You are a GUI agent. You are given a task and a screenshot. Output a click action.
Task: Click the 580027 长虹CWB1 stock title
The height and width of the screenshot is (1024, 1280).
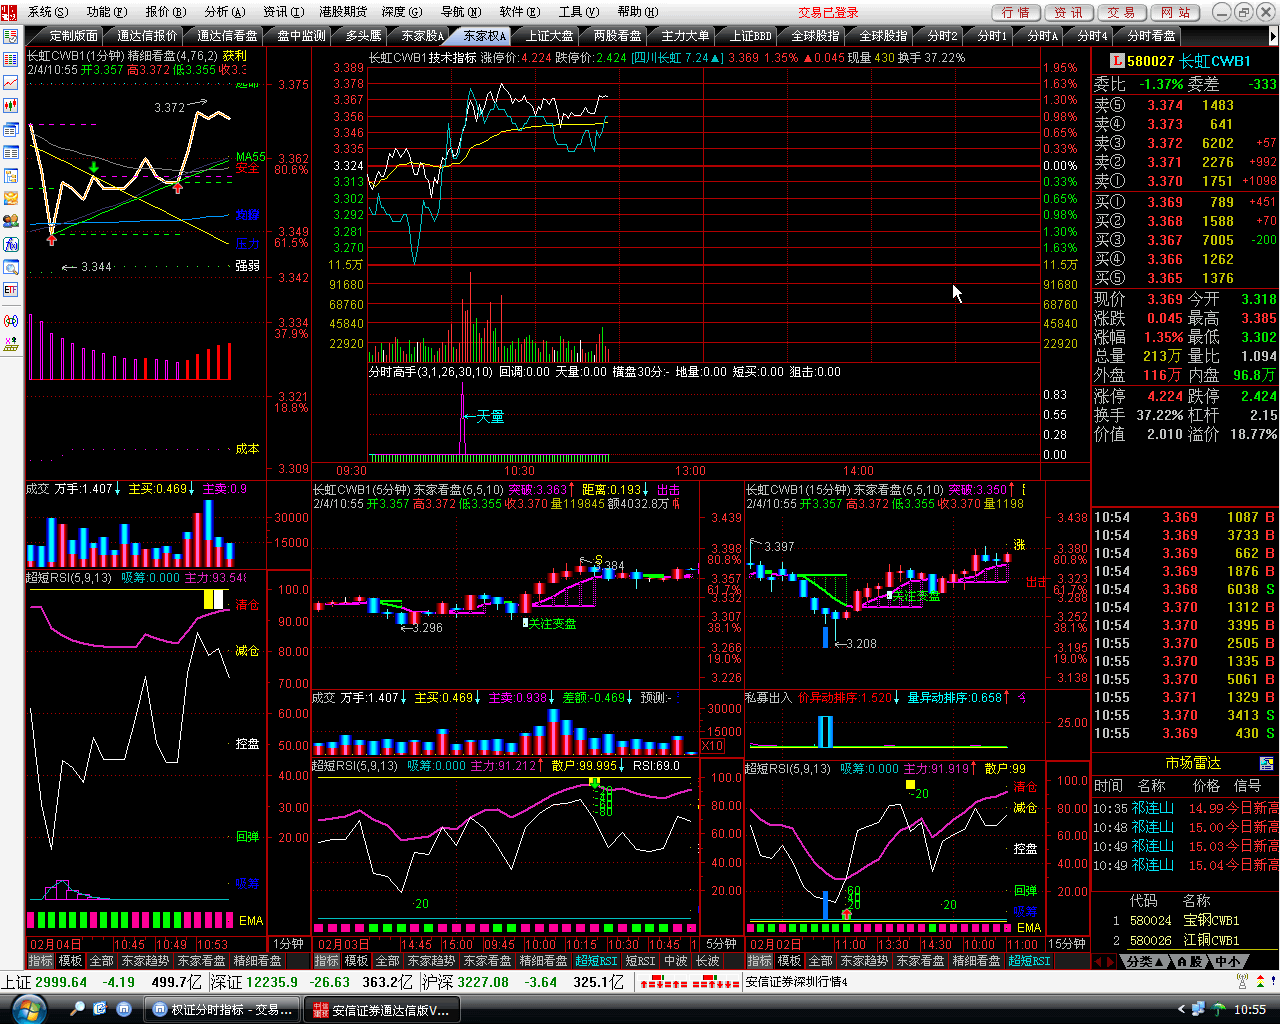[1188, 61]
